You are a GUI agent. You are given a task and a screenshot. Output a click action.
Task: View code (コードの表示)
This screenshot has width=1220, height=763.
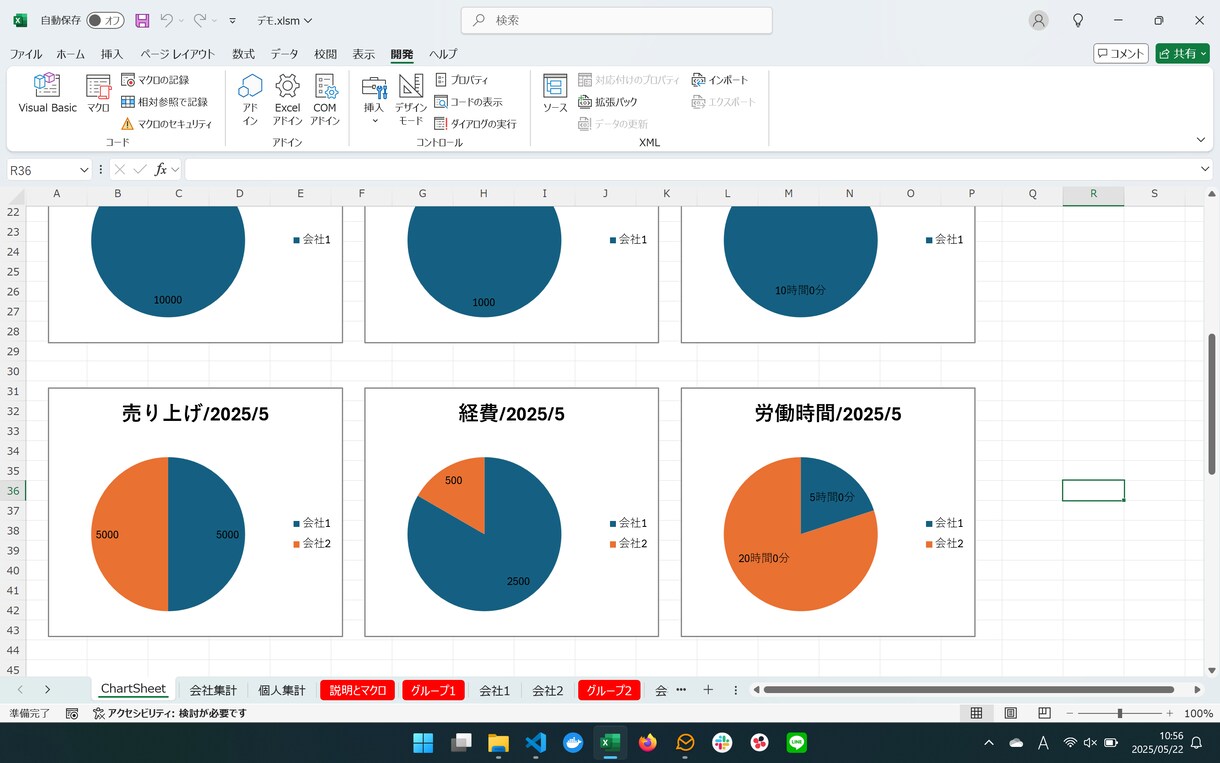[x=468, y=102]
